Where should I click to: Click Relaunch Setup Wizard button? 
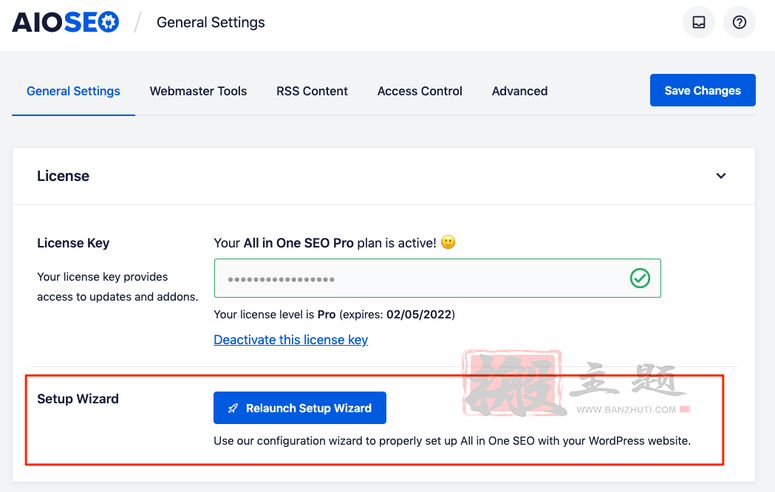[300, 408]
